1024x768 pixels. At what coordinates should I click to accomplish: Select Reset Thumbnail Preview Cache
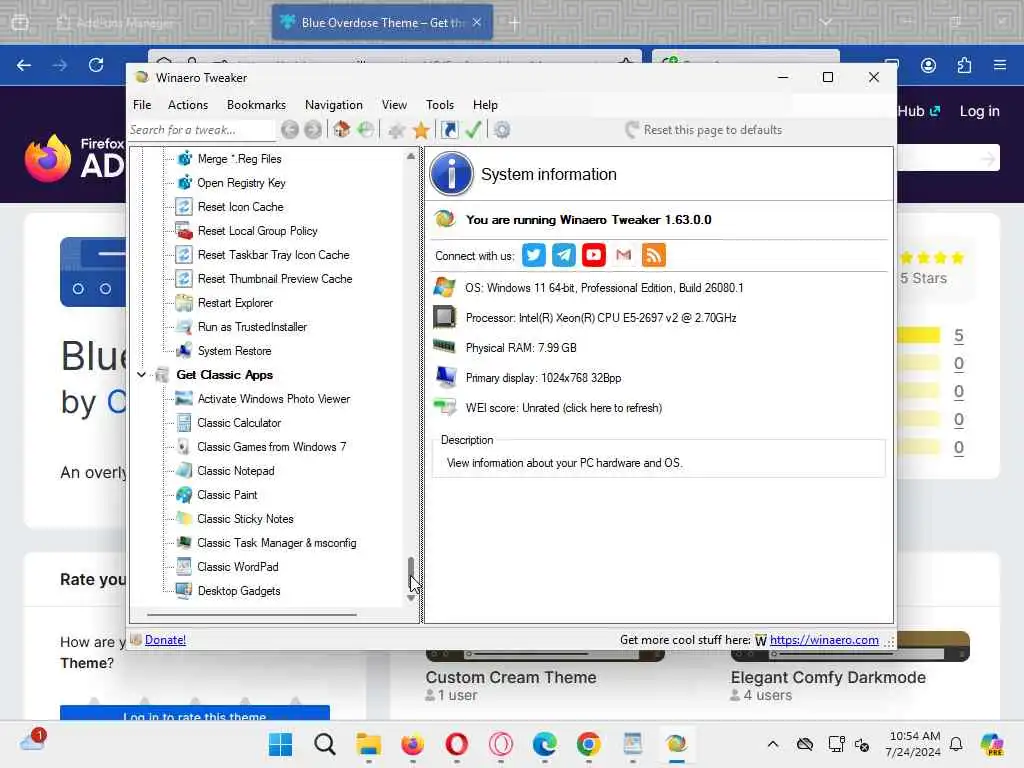pyautogui.click(x=275, y=279)
